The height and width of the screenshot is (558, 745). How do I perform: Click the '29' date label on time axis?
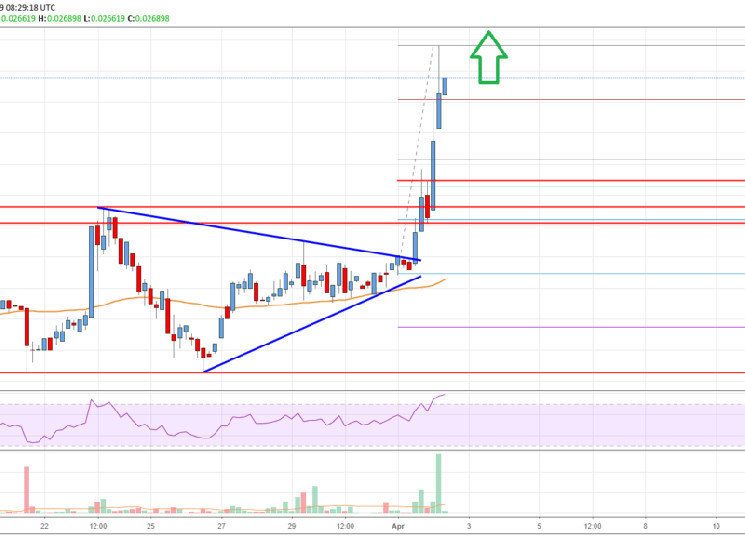(292, 526)
